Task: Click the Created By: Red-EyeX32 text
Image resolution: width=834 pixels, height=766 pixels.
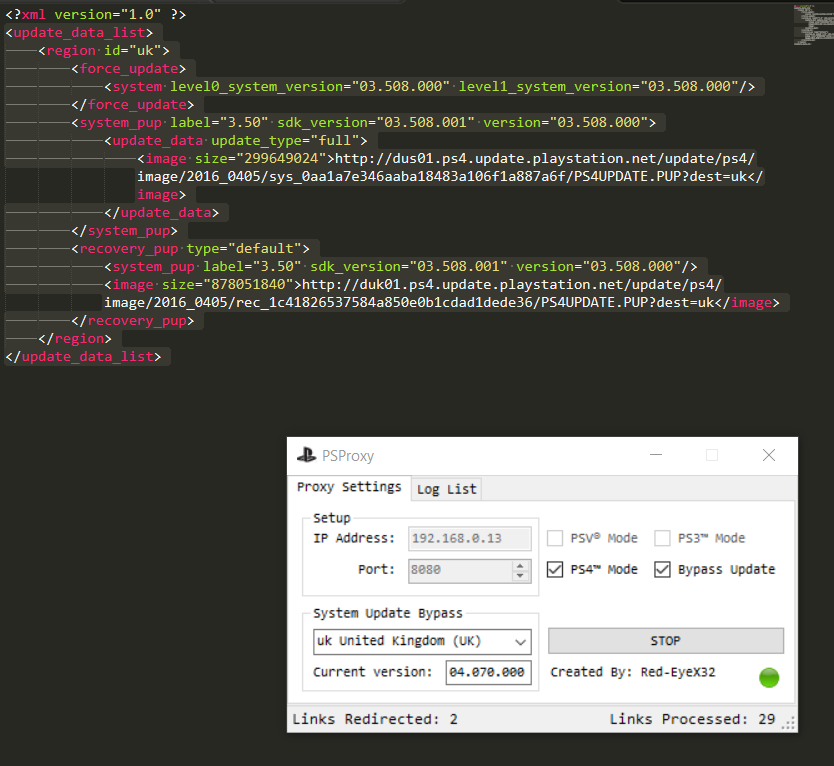Action: 632,672
